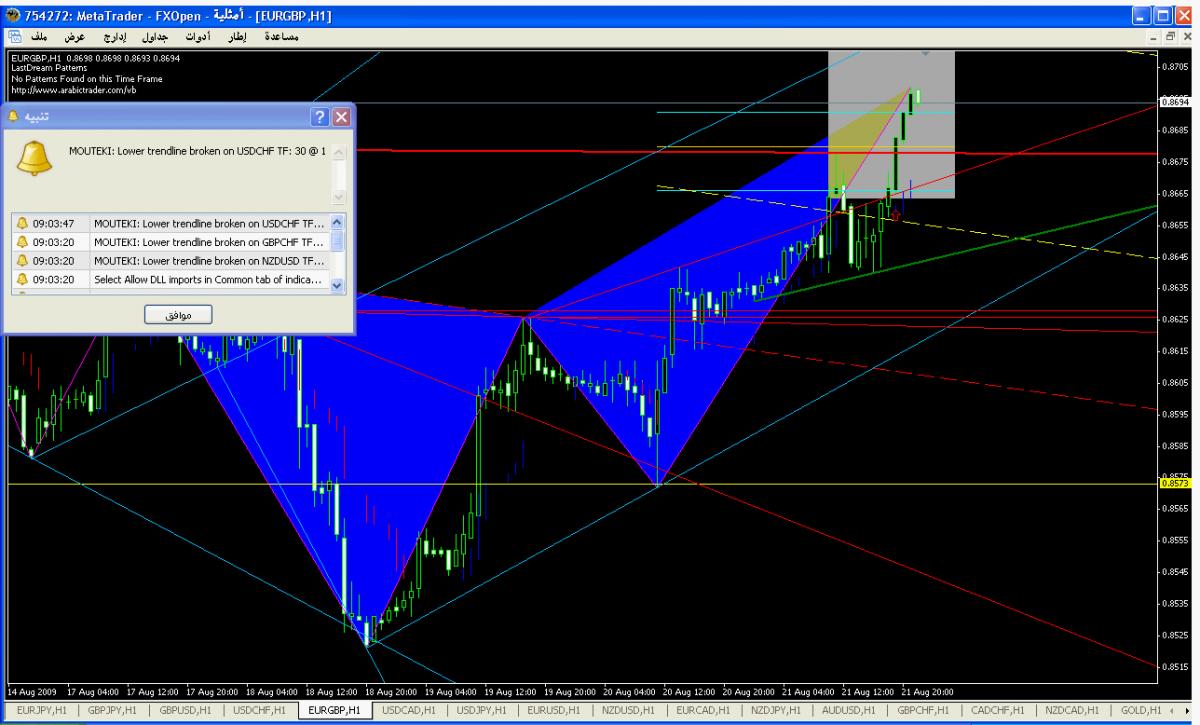Screen dimensions: 1200x725
Task: Close the تنبيه alert dialog
Action: 340,117
